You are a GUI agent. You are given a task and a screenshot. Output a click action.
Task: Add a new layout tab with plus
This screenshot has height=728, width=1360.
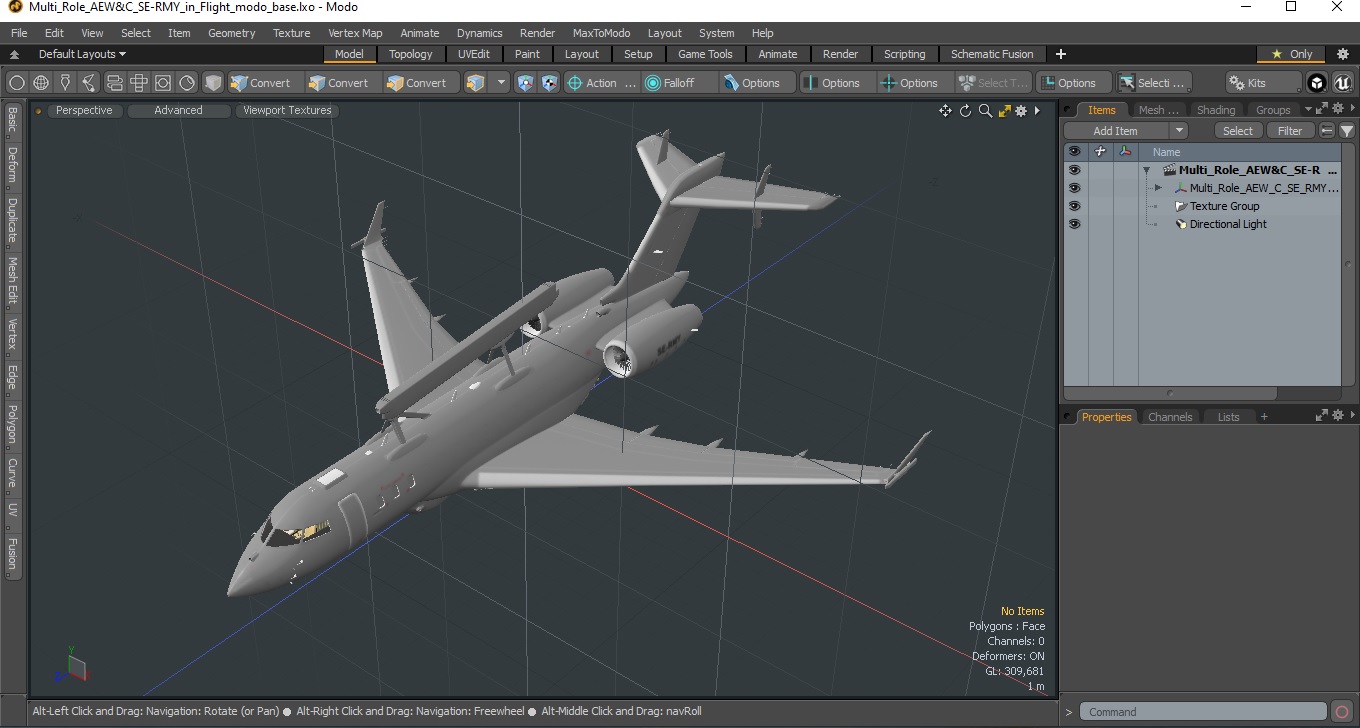[x=1061, y=54]
